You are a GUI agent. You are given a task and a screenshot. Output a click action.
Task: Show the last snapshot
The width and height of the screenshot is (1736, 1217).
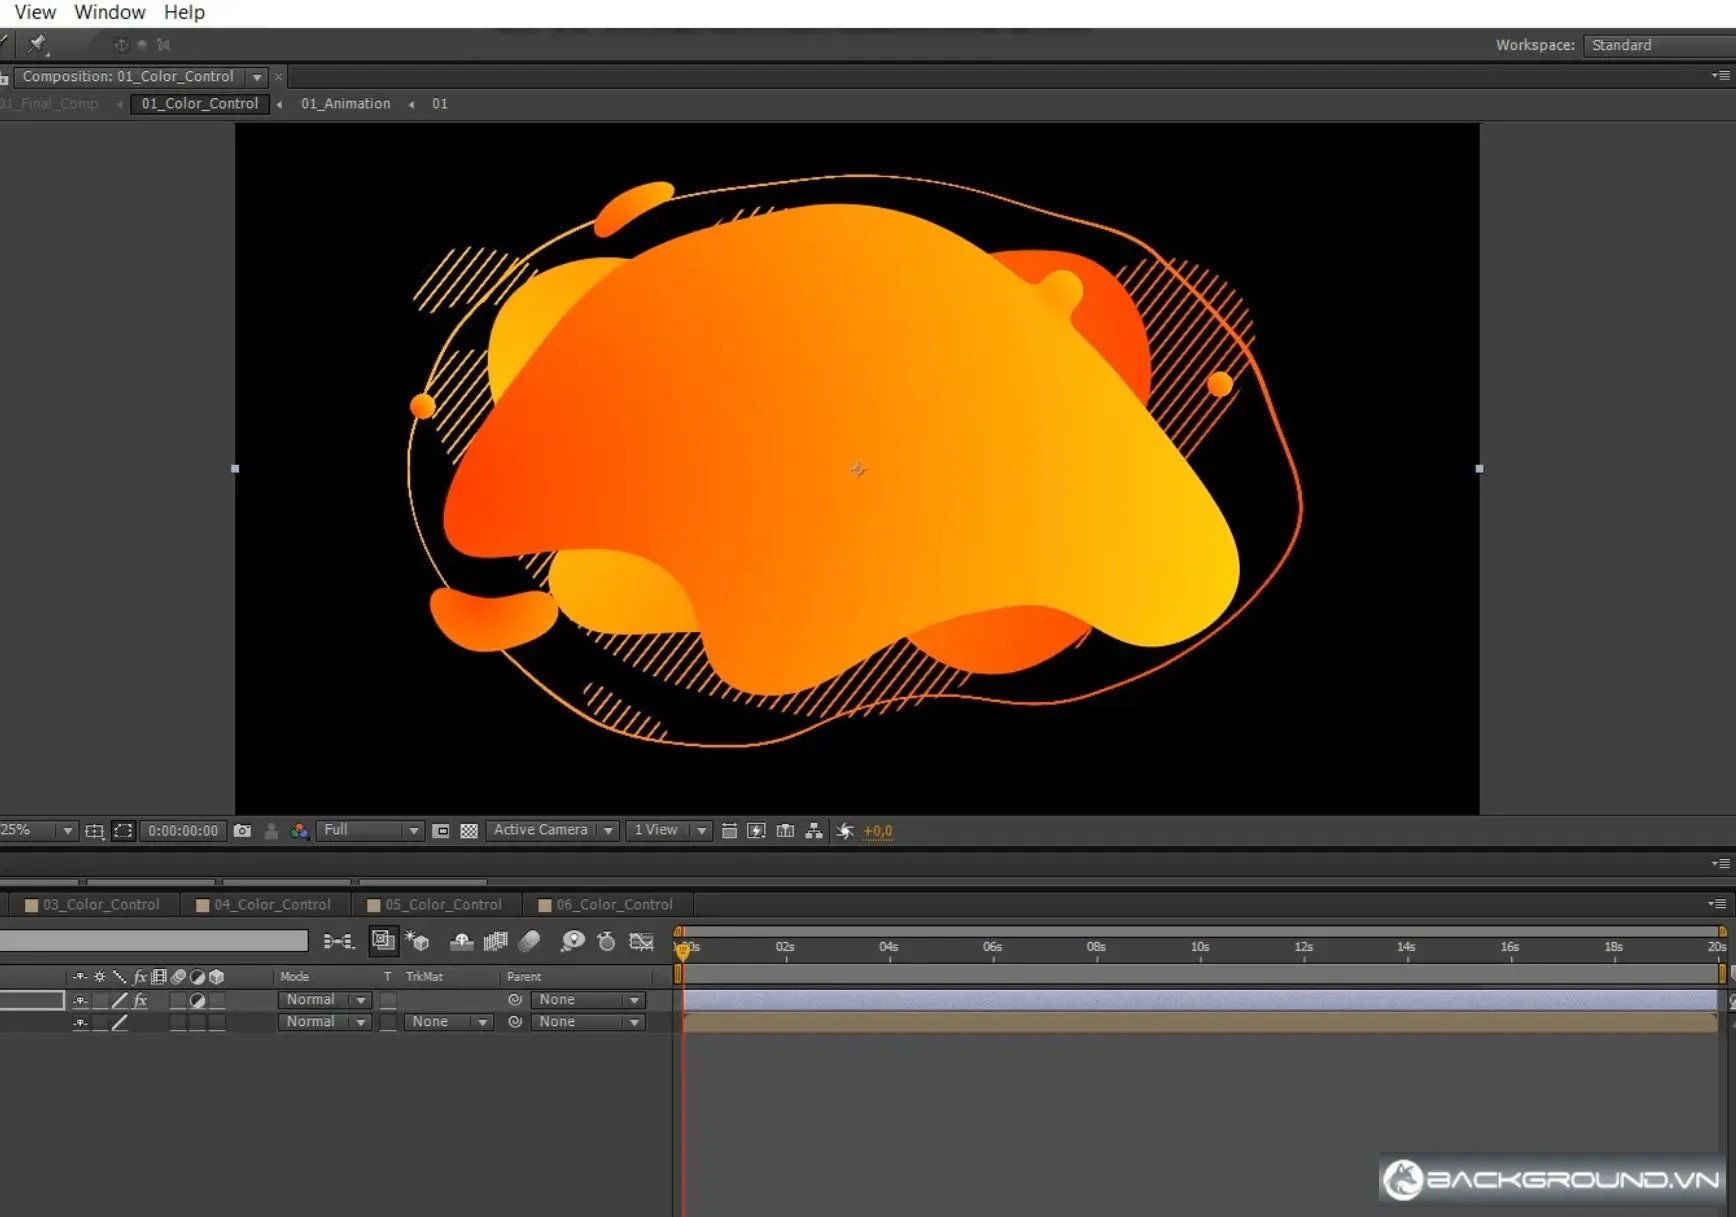click(271, 831)
